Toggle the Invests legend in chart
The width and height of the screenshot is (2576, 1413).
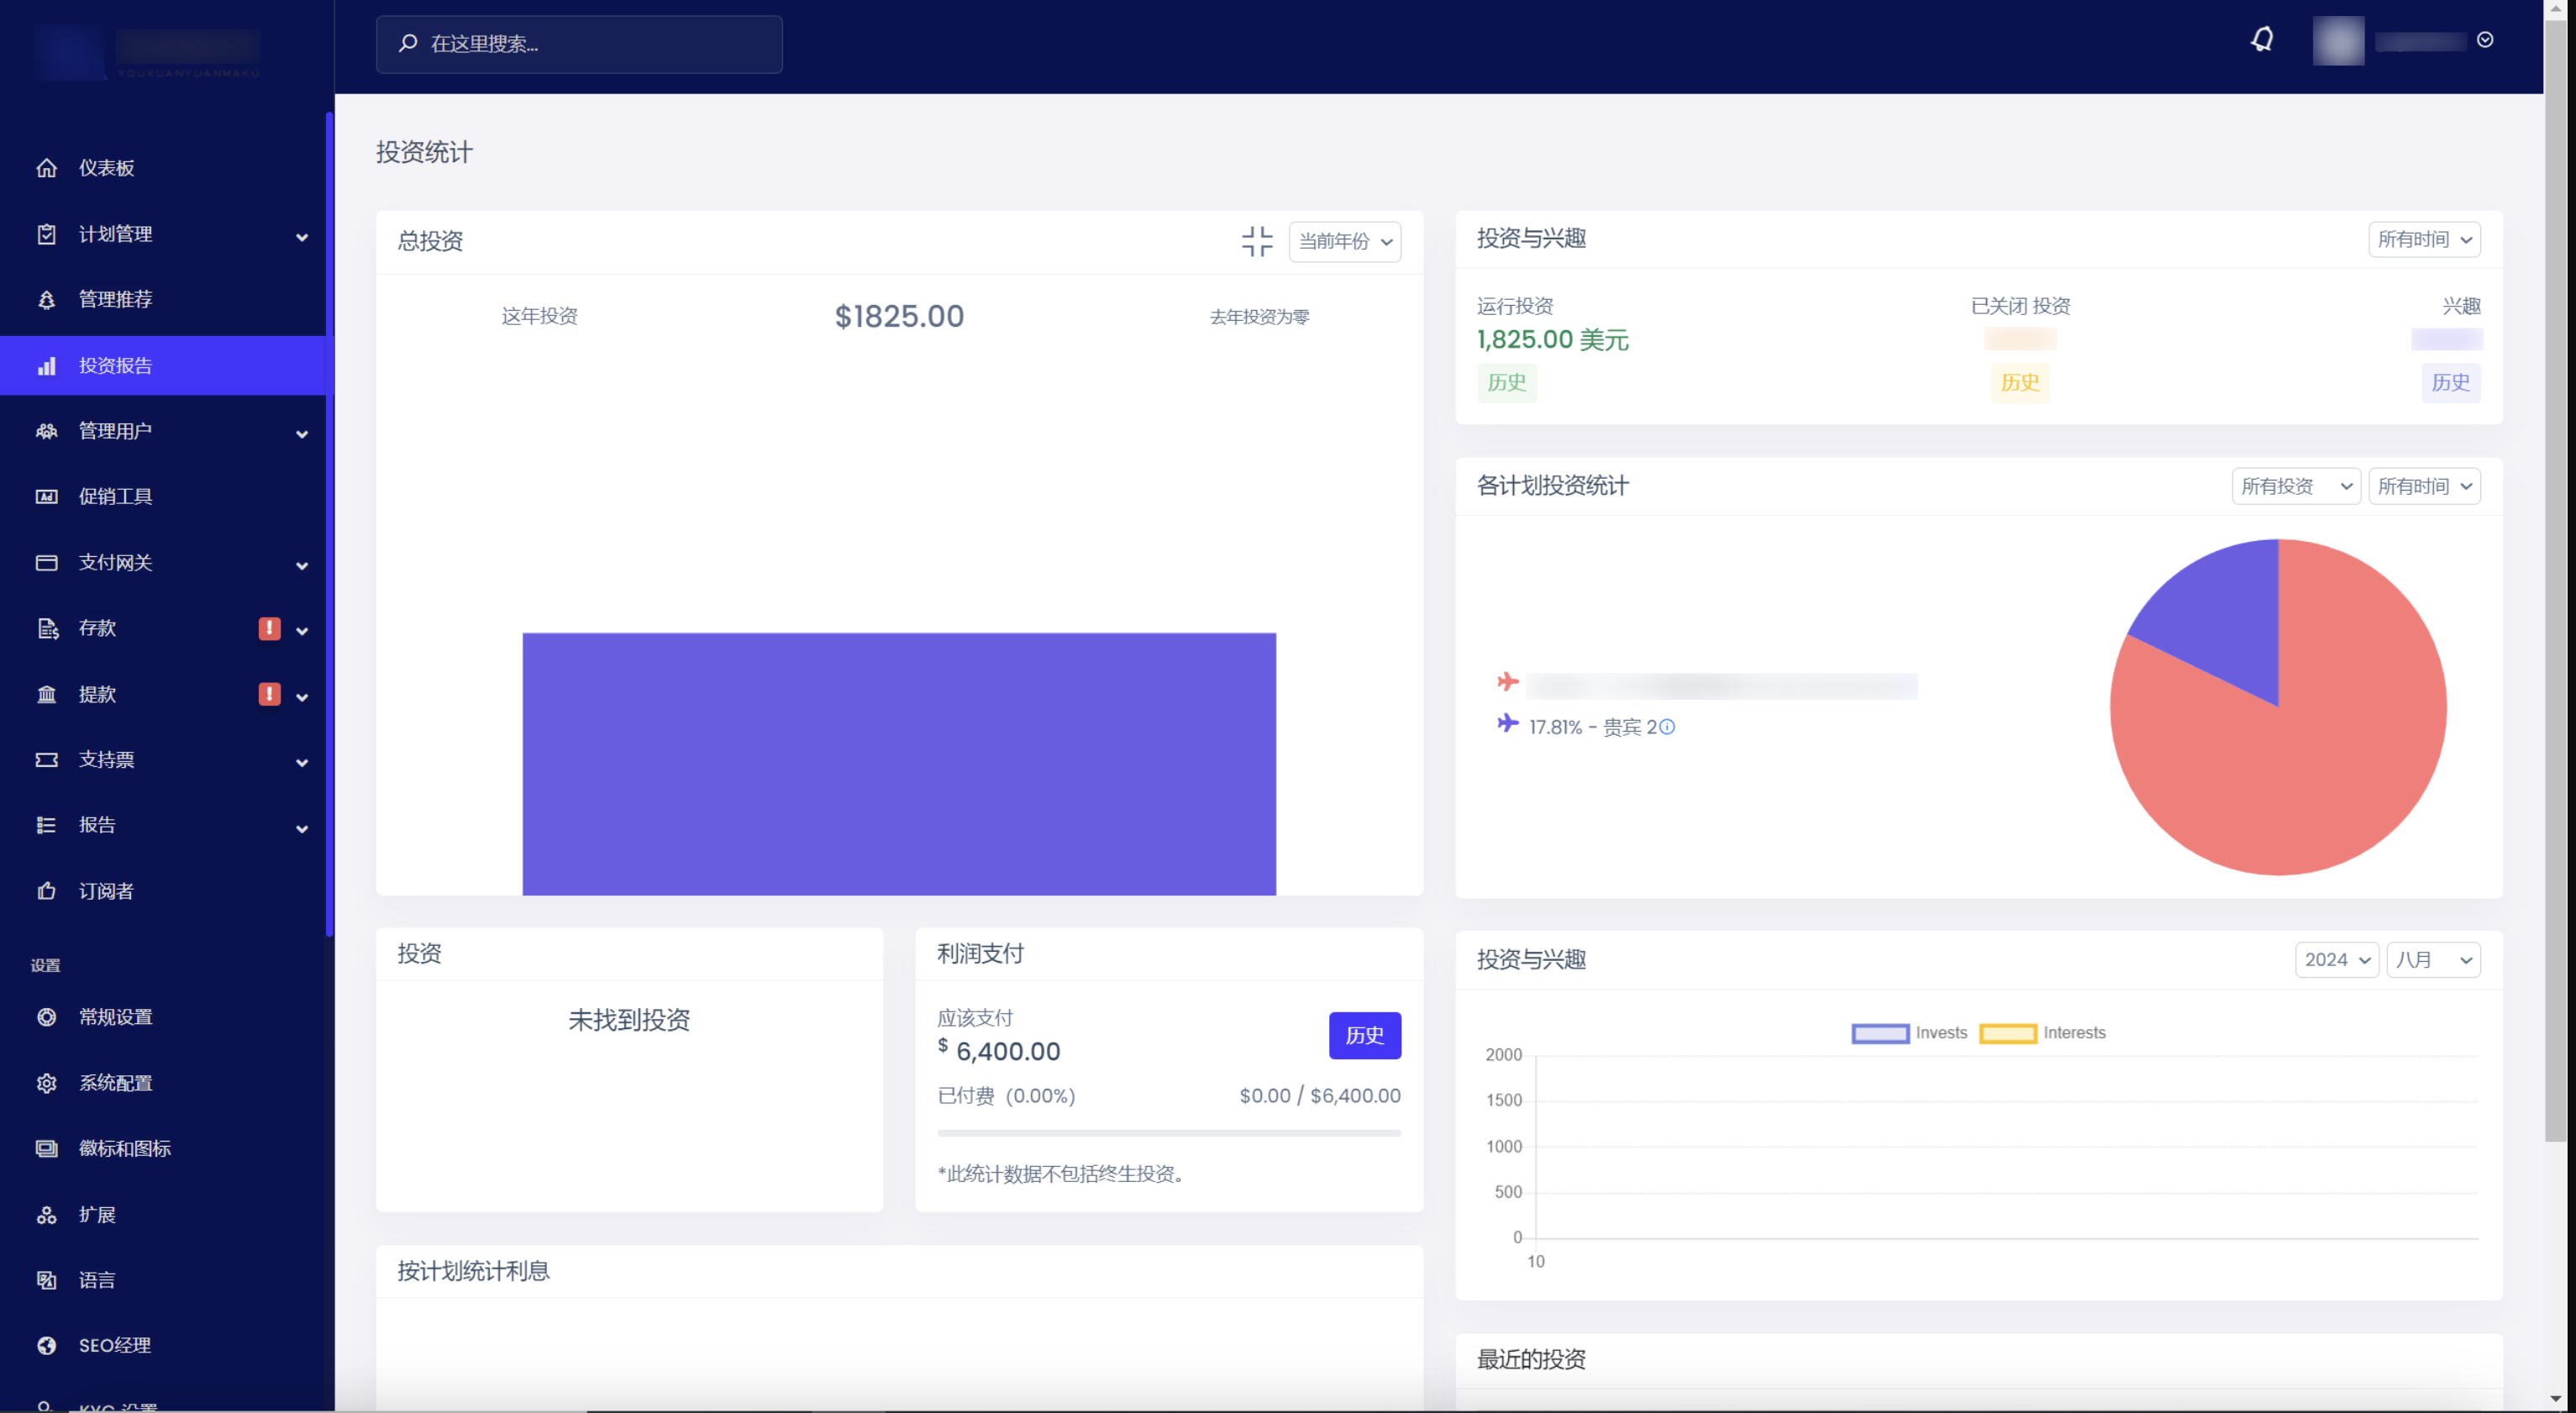coord(1908,1033)
